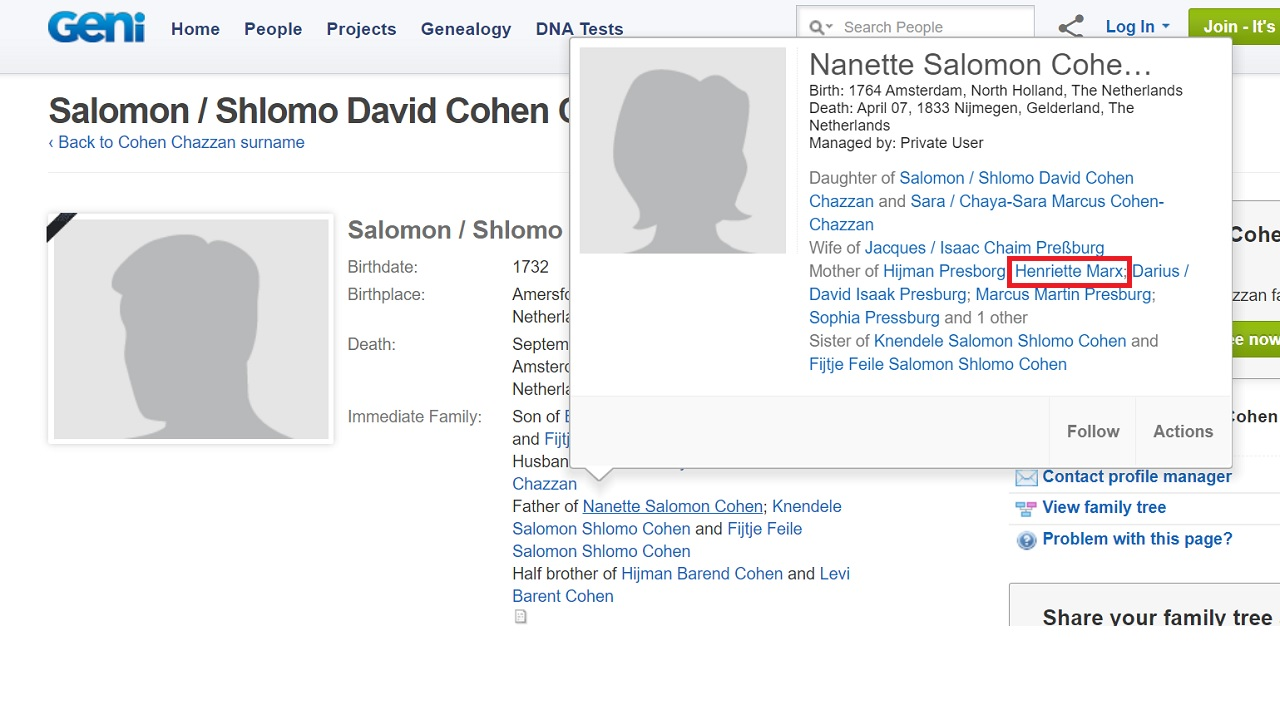Screen dimensions: 1280x720
Task: Open the Actions menu in the popup
Action: [1182, 431]
